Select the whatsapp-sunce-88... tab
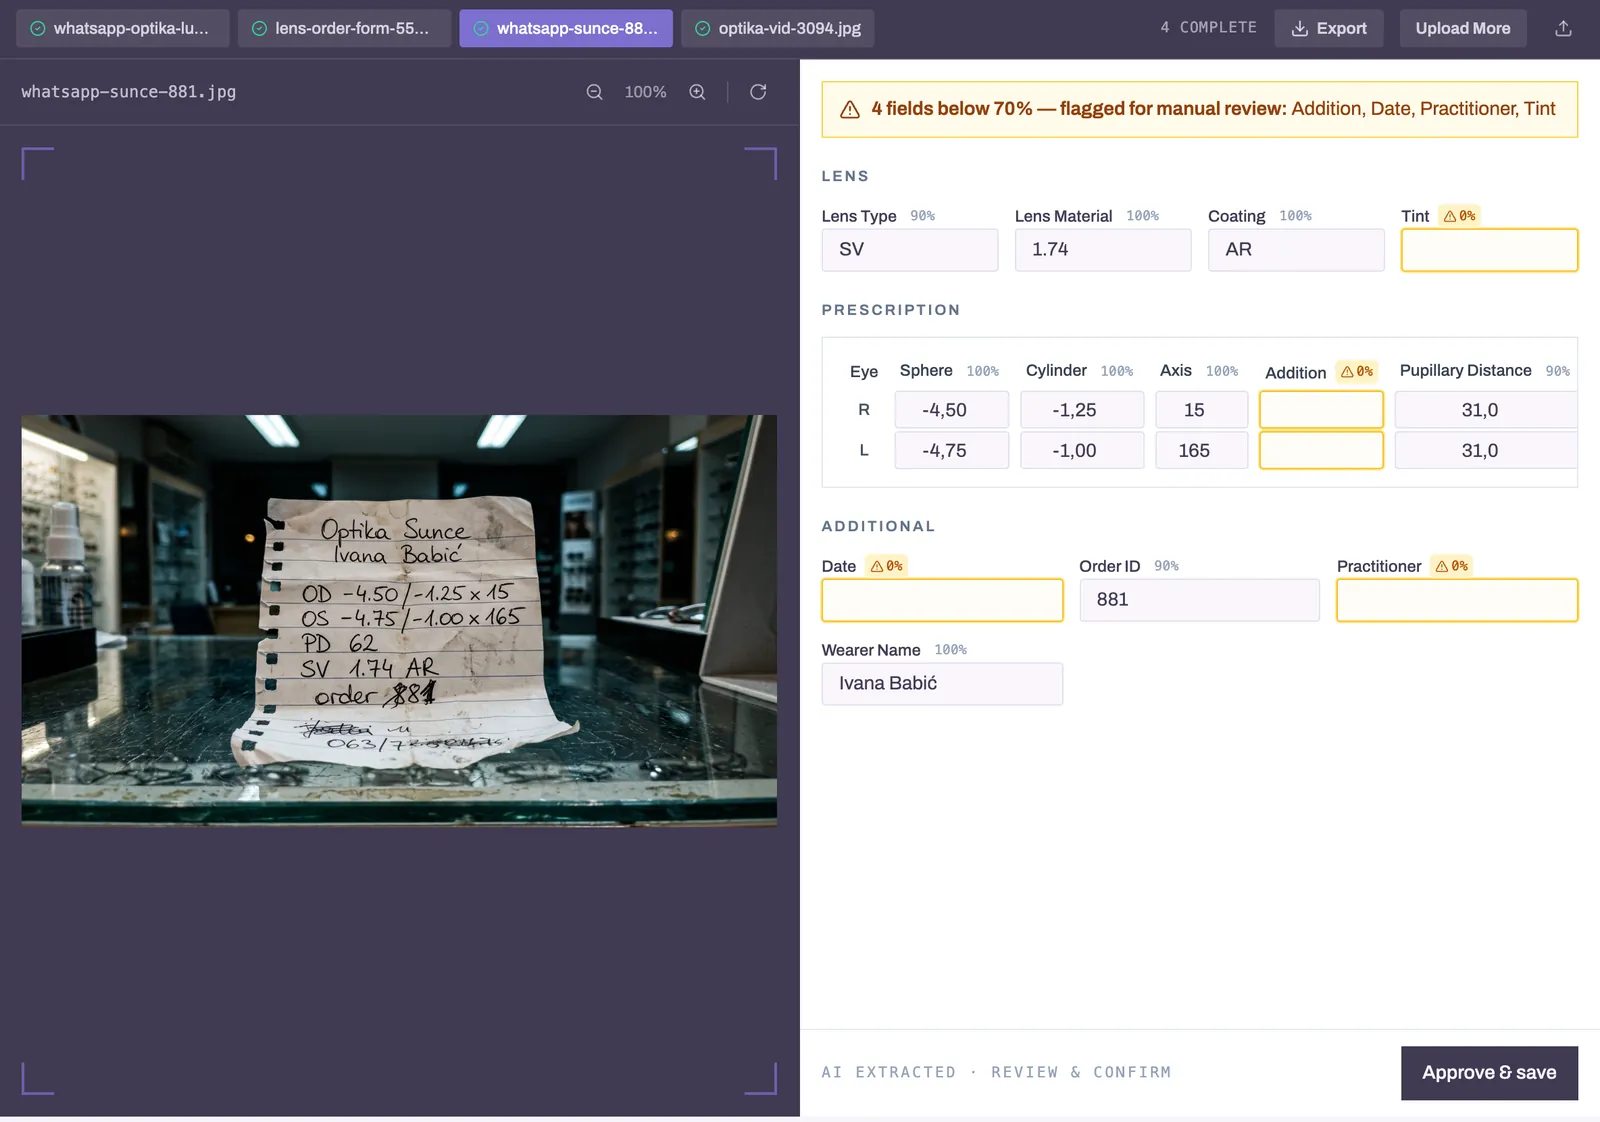Image resolution: width=1600 pixels, height=1122 pixels. [566, 28]
